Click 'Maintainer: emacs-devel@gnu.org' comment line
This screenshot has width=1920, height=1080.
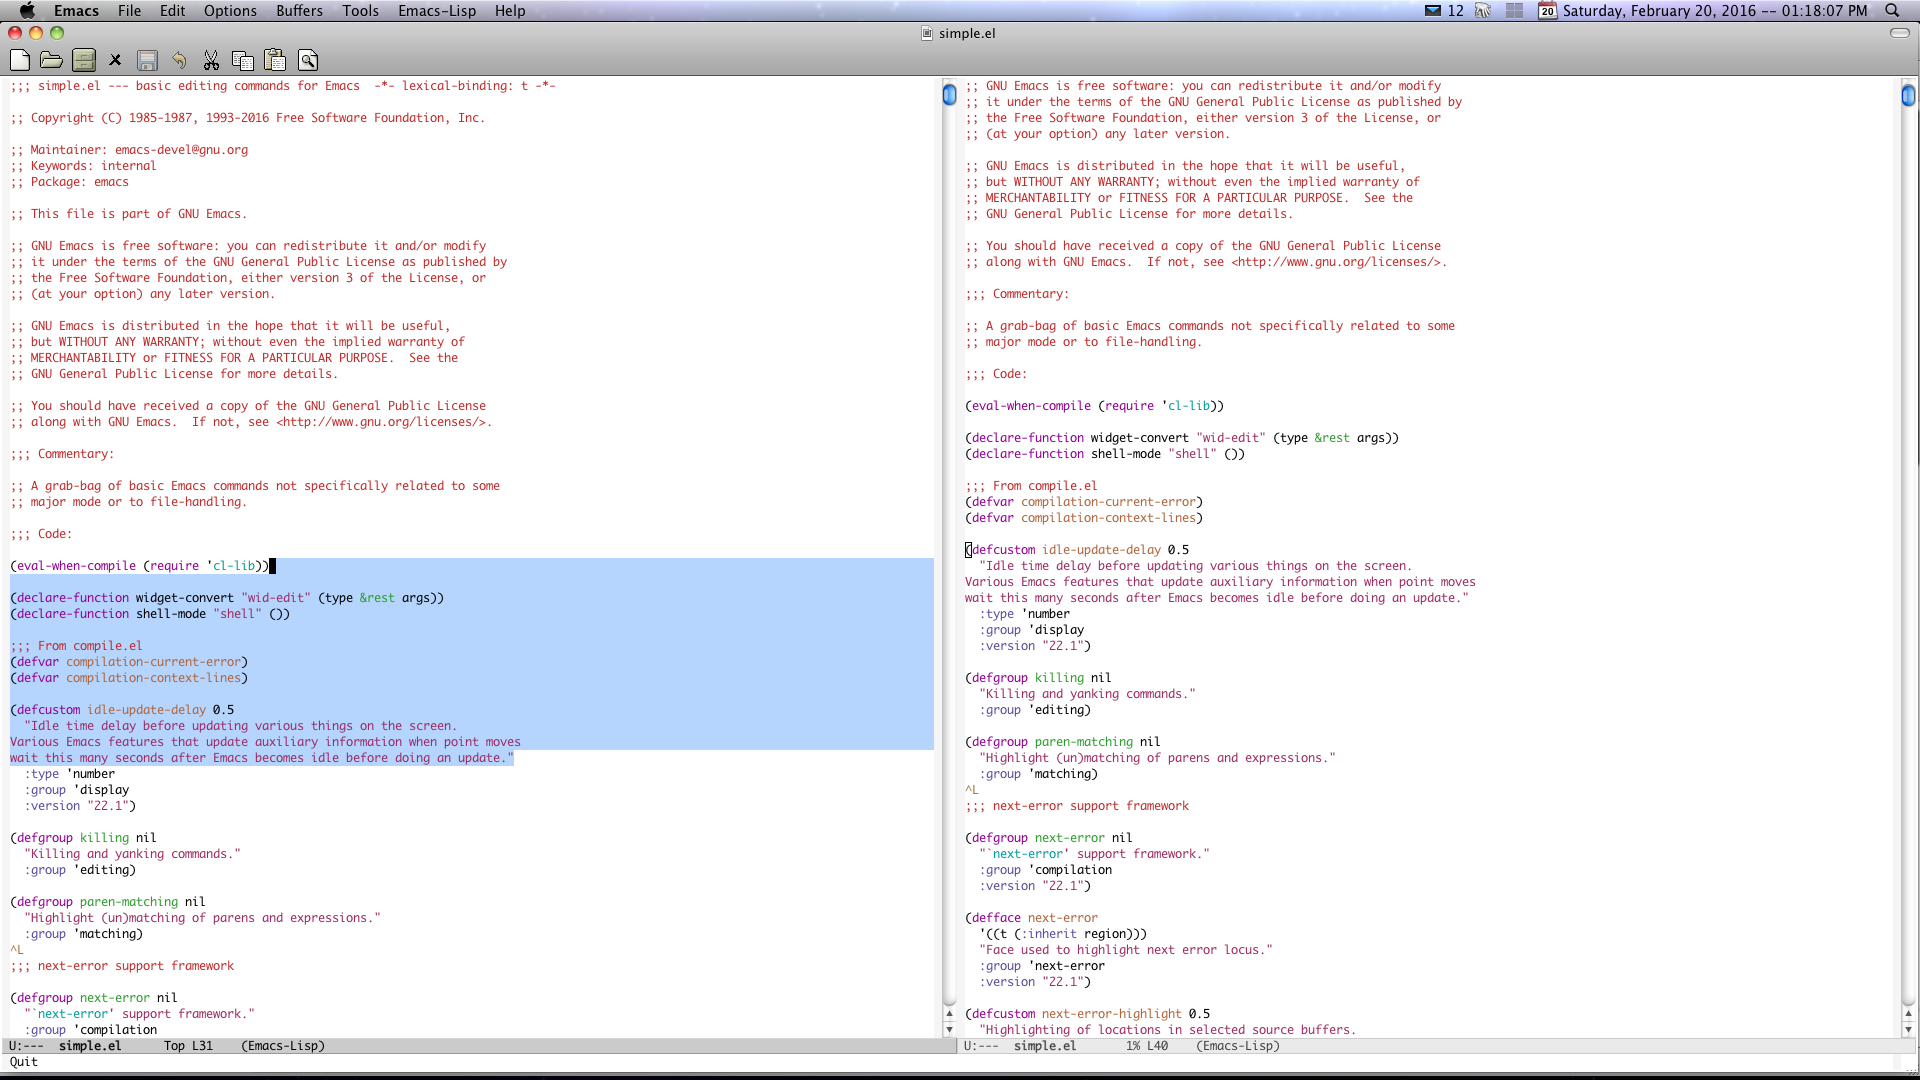point(129,150)
